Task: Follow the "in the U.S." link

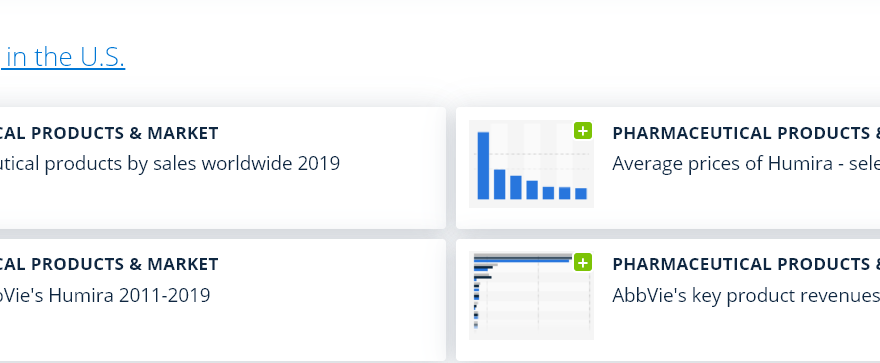Action: 63,57
